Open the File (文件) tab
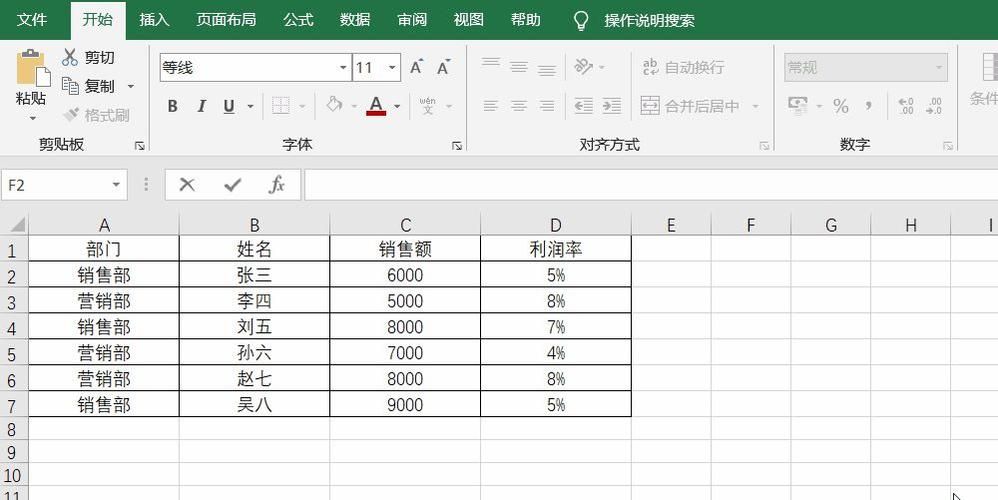This screenshot has height=500, width=998. (x=32, y=20)
